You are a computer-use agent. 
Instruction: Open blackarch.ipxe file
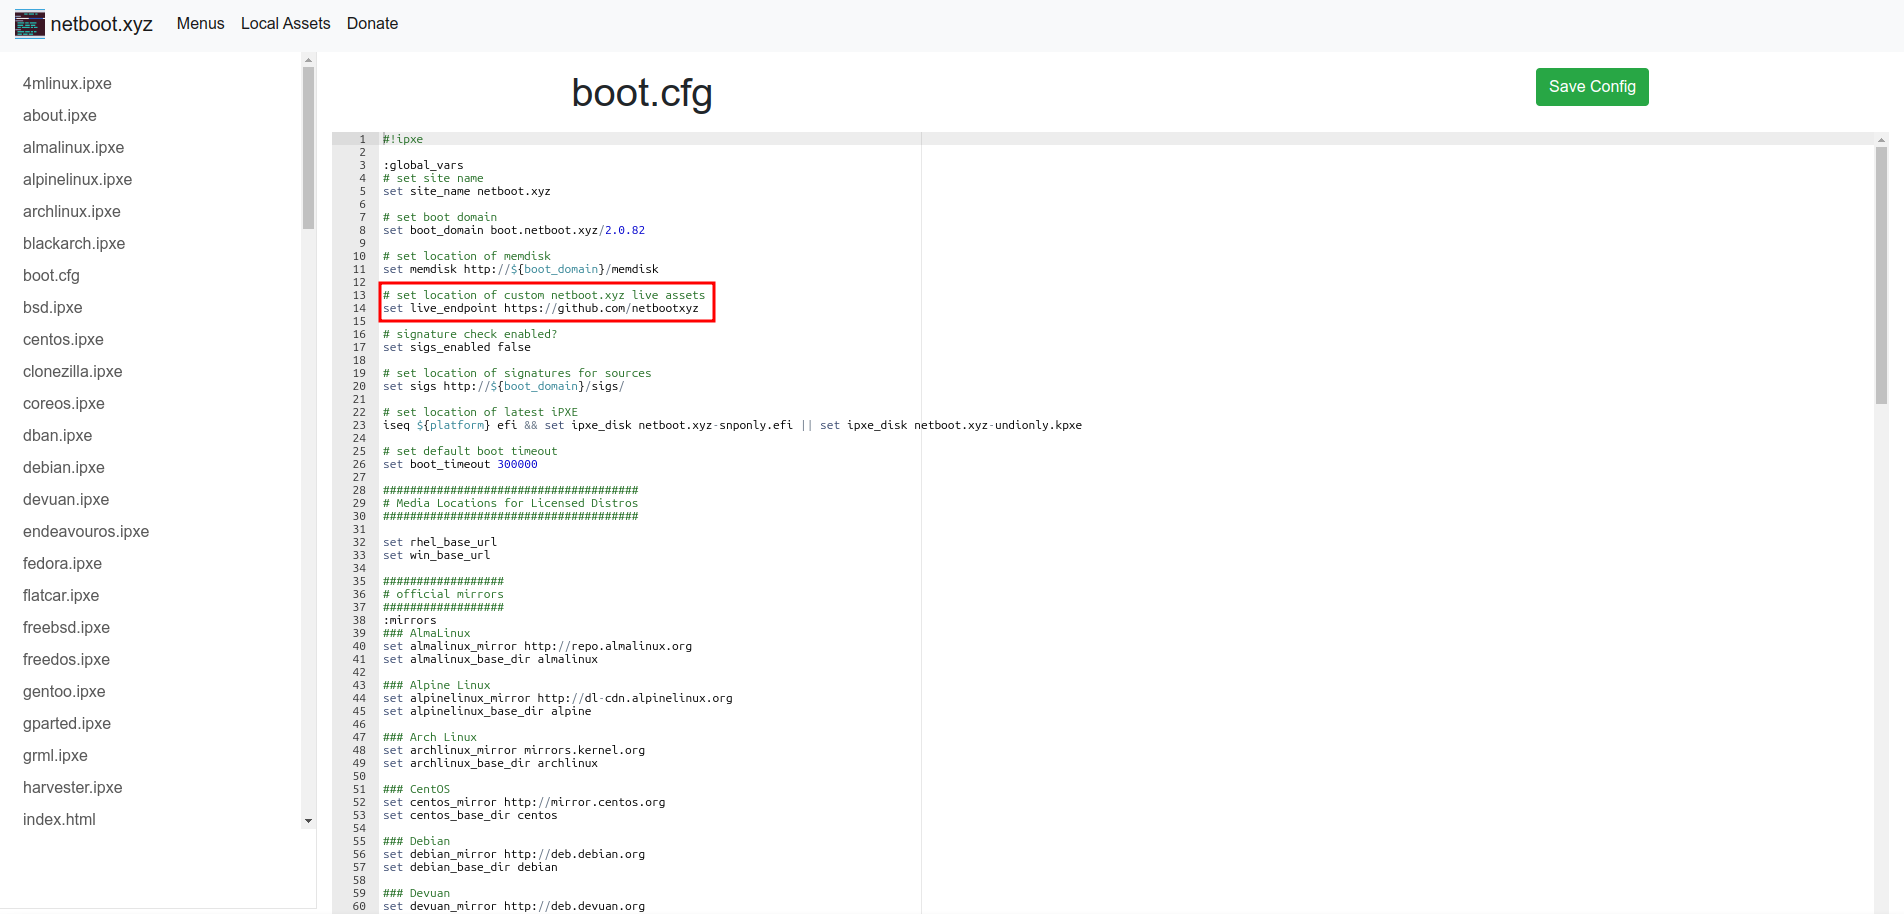click(x=74, y=243)
